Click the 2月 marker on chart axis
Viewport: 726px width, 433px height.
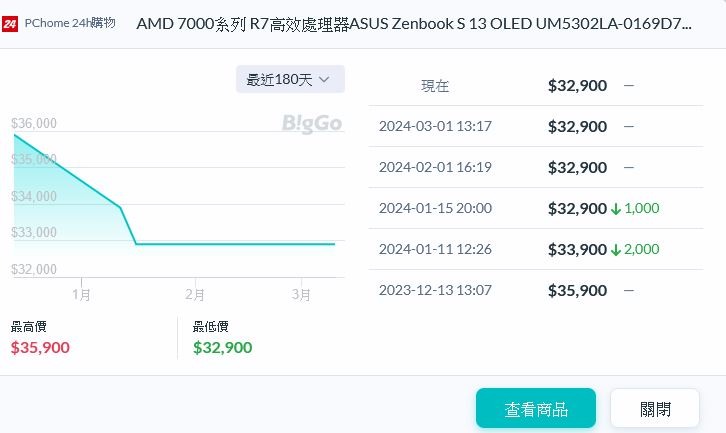pyautogui.click(x=194, y=295)
